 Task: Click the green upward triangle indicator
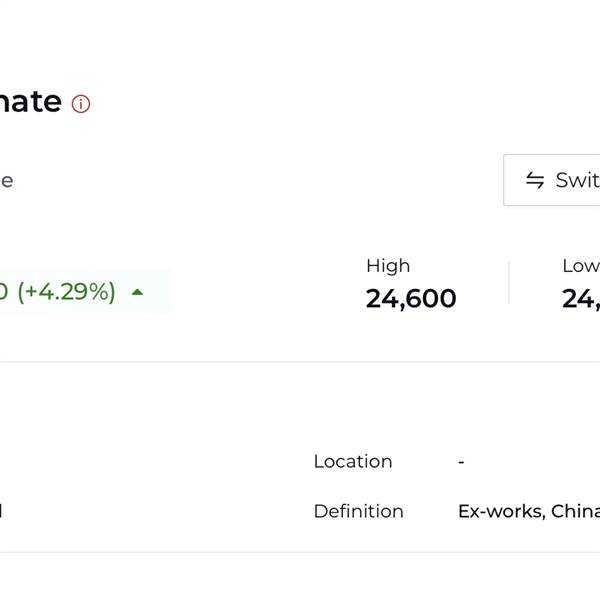(x=138, y=292)
